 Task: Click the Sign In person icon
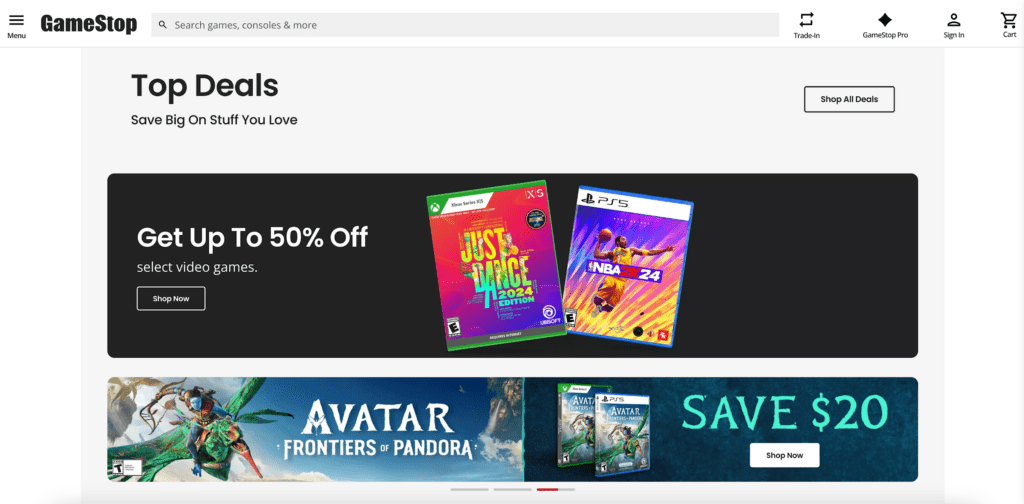pyautogui.click(x=953, y=20)
